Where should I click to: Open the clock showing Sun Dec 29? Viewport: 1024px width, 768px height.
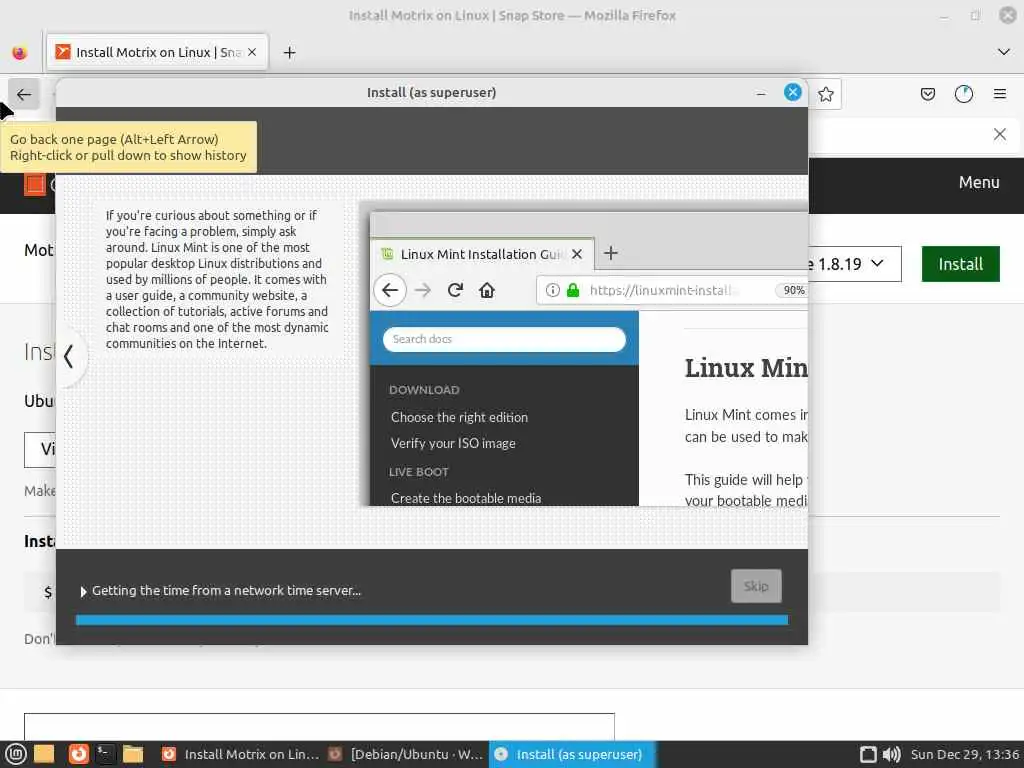pos(965,754)
